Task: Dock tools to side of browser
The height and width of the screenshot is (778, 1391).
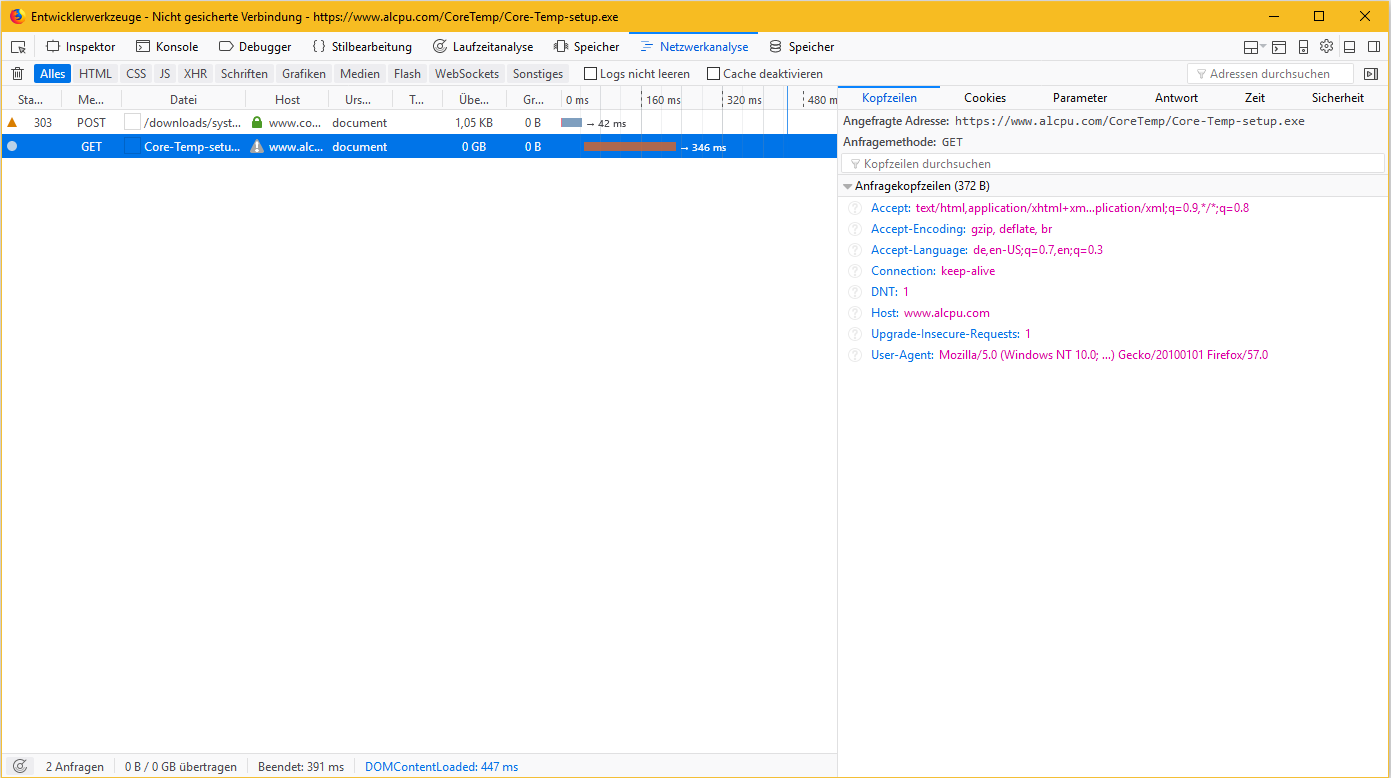Action: pyautogui.click(x=1374, y=47)
